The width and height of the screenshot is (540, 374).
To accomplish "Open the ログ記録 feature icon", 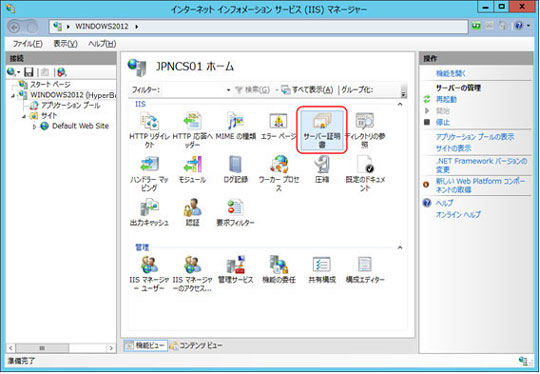I will [236, 169].
